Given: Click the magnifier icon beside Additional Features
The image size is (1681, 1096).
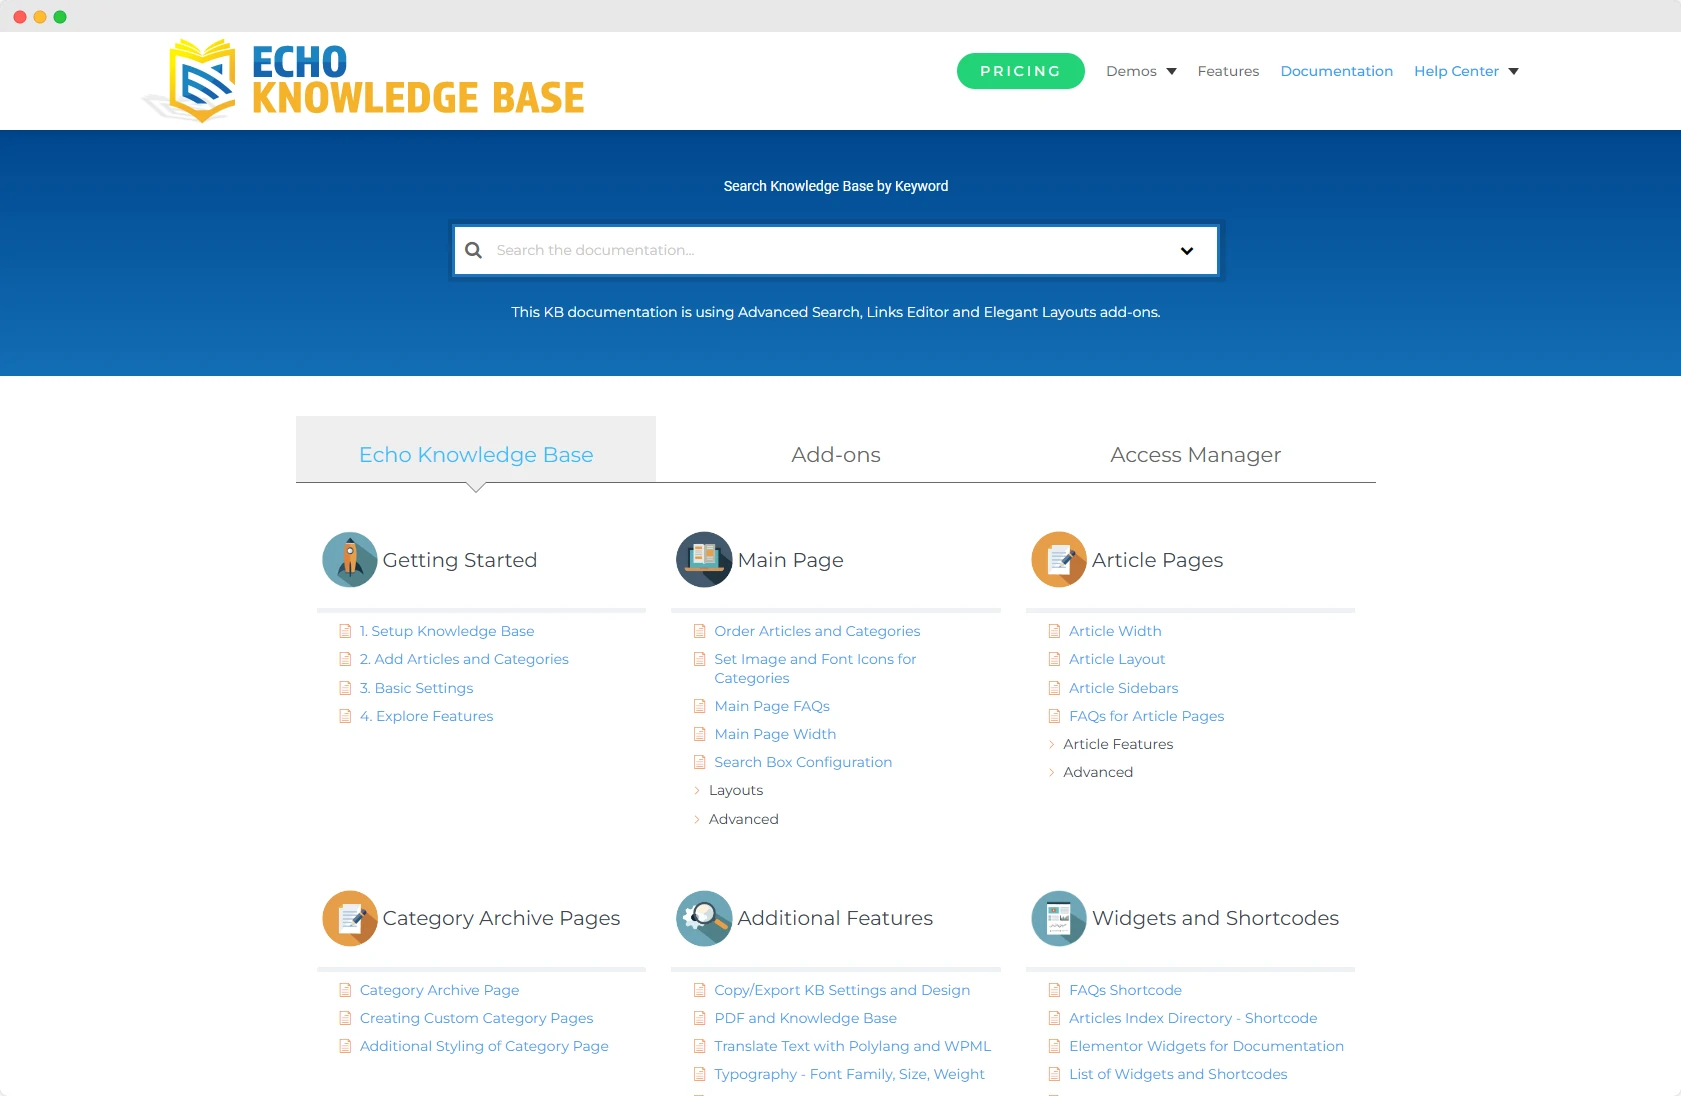Looking at the screenshot, I should click(x=704, y=917).
